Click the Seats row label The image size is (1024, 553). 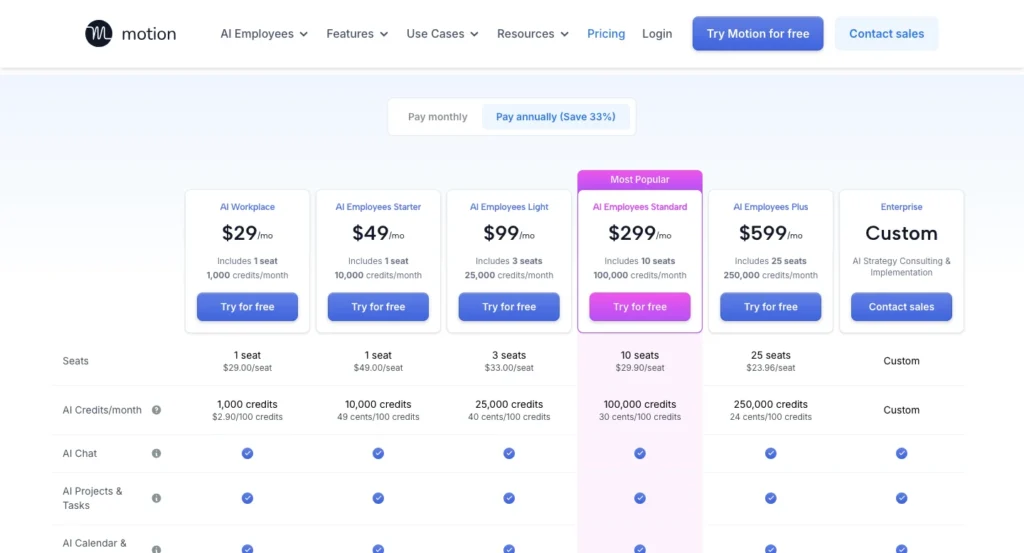[x=76, y=361]
